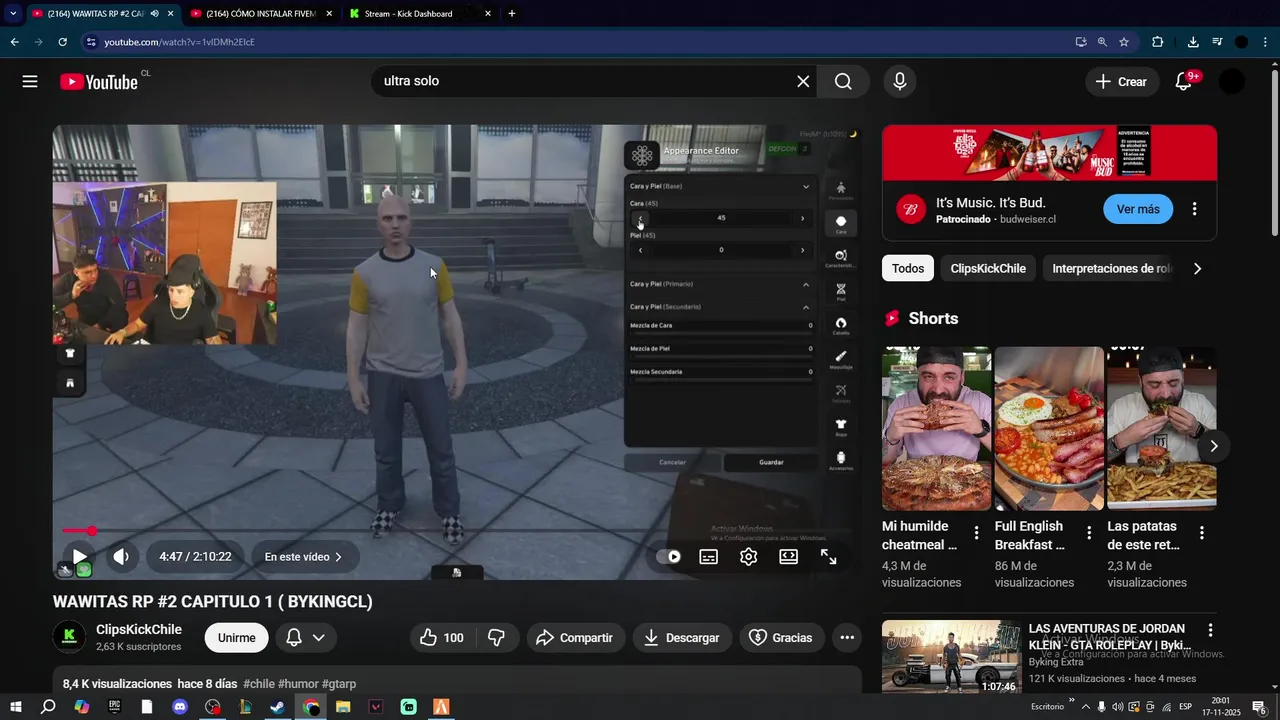The image size is (1280, 720).
Task: Open the tab search dropdown arrow
Action: point(13,14)
